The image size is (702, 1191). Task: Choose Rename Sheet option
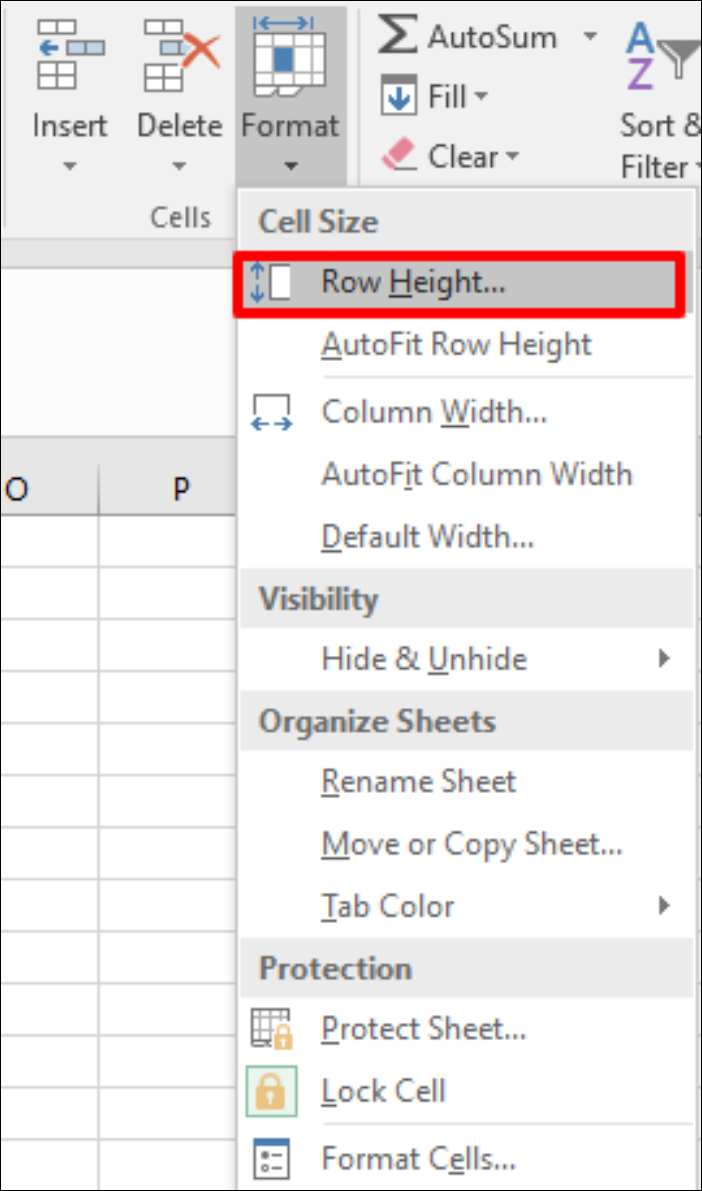tap(418, 782)
